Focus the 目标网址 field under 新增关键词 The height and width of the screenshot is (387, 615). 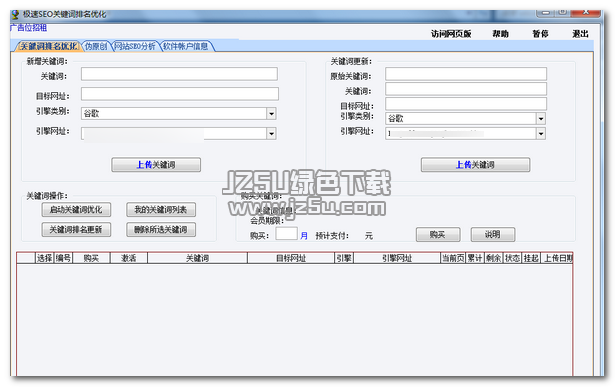point(180,94)
